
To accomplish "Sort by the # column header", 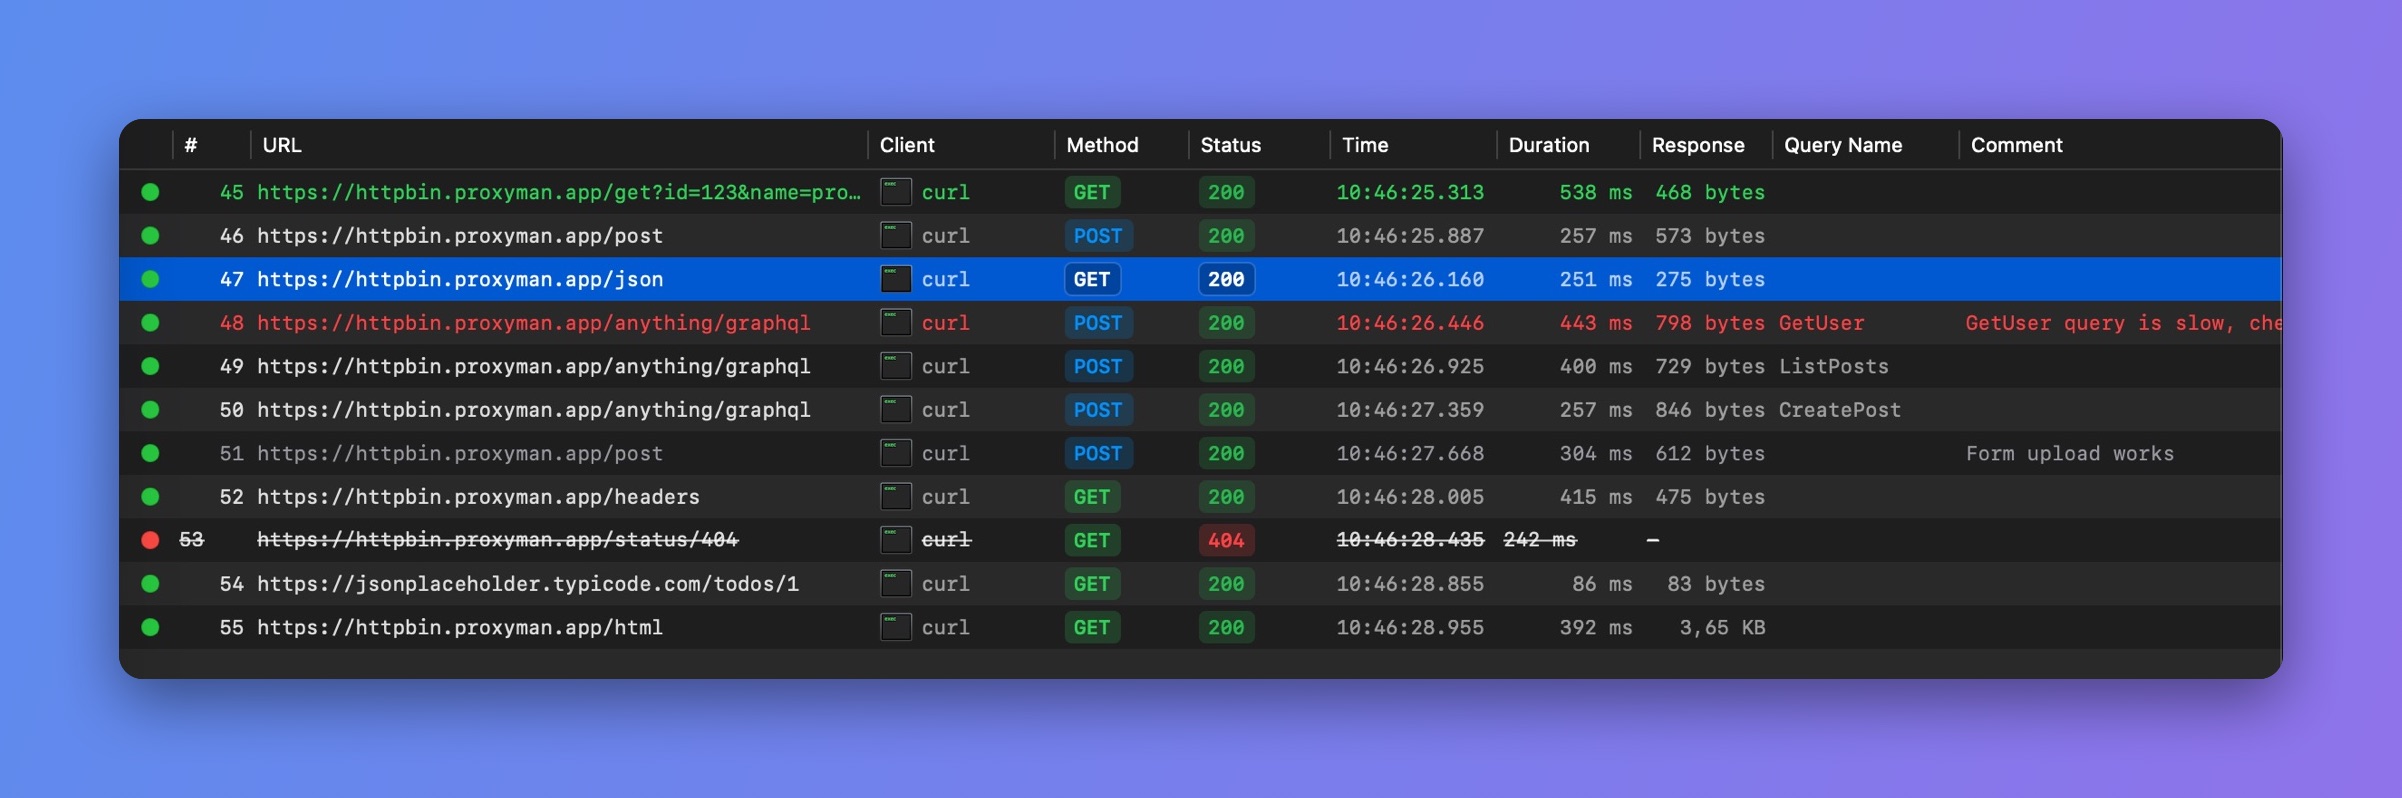I will pos(191,145).
